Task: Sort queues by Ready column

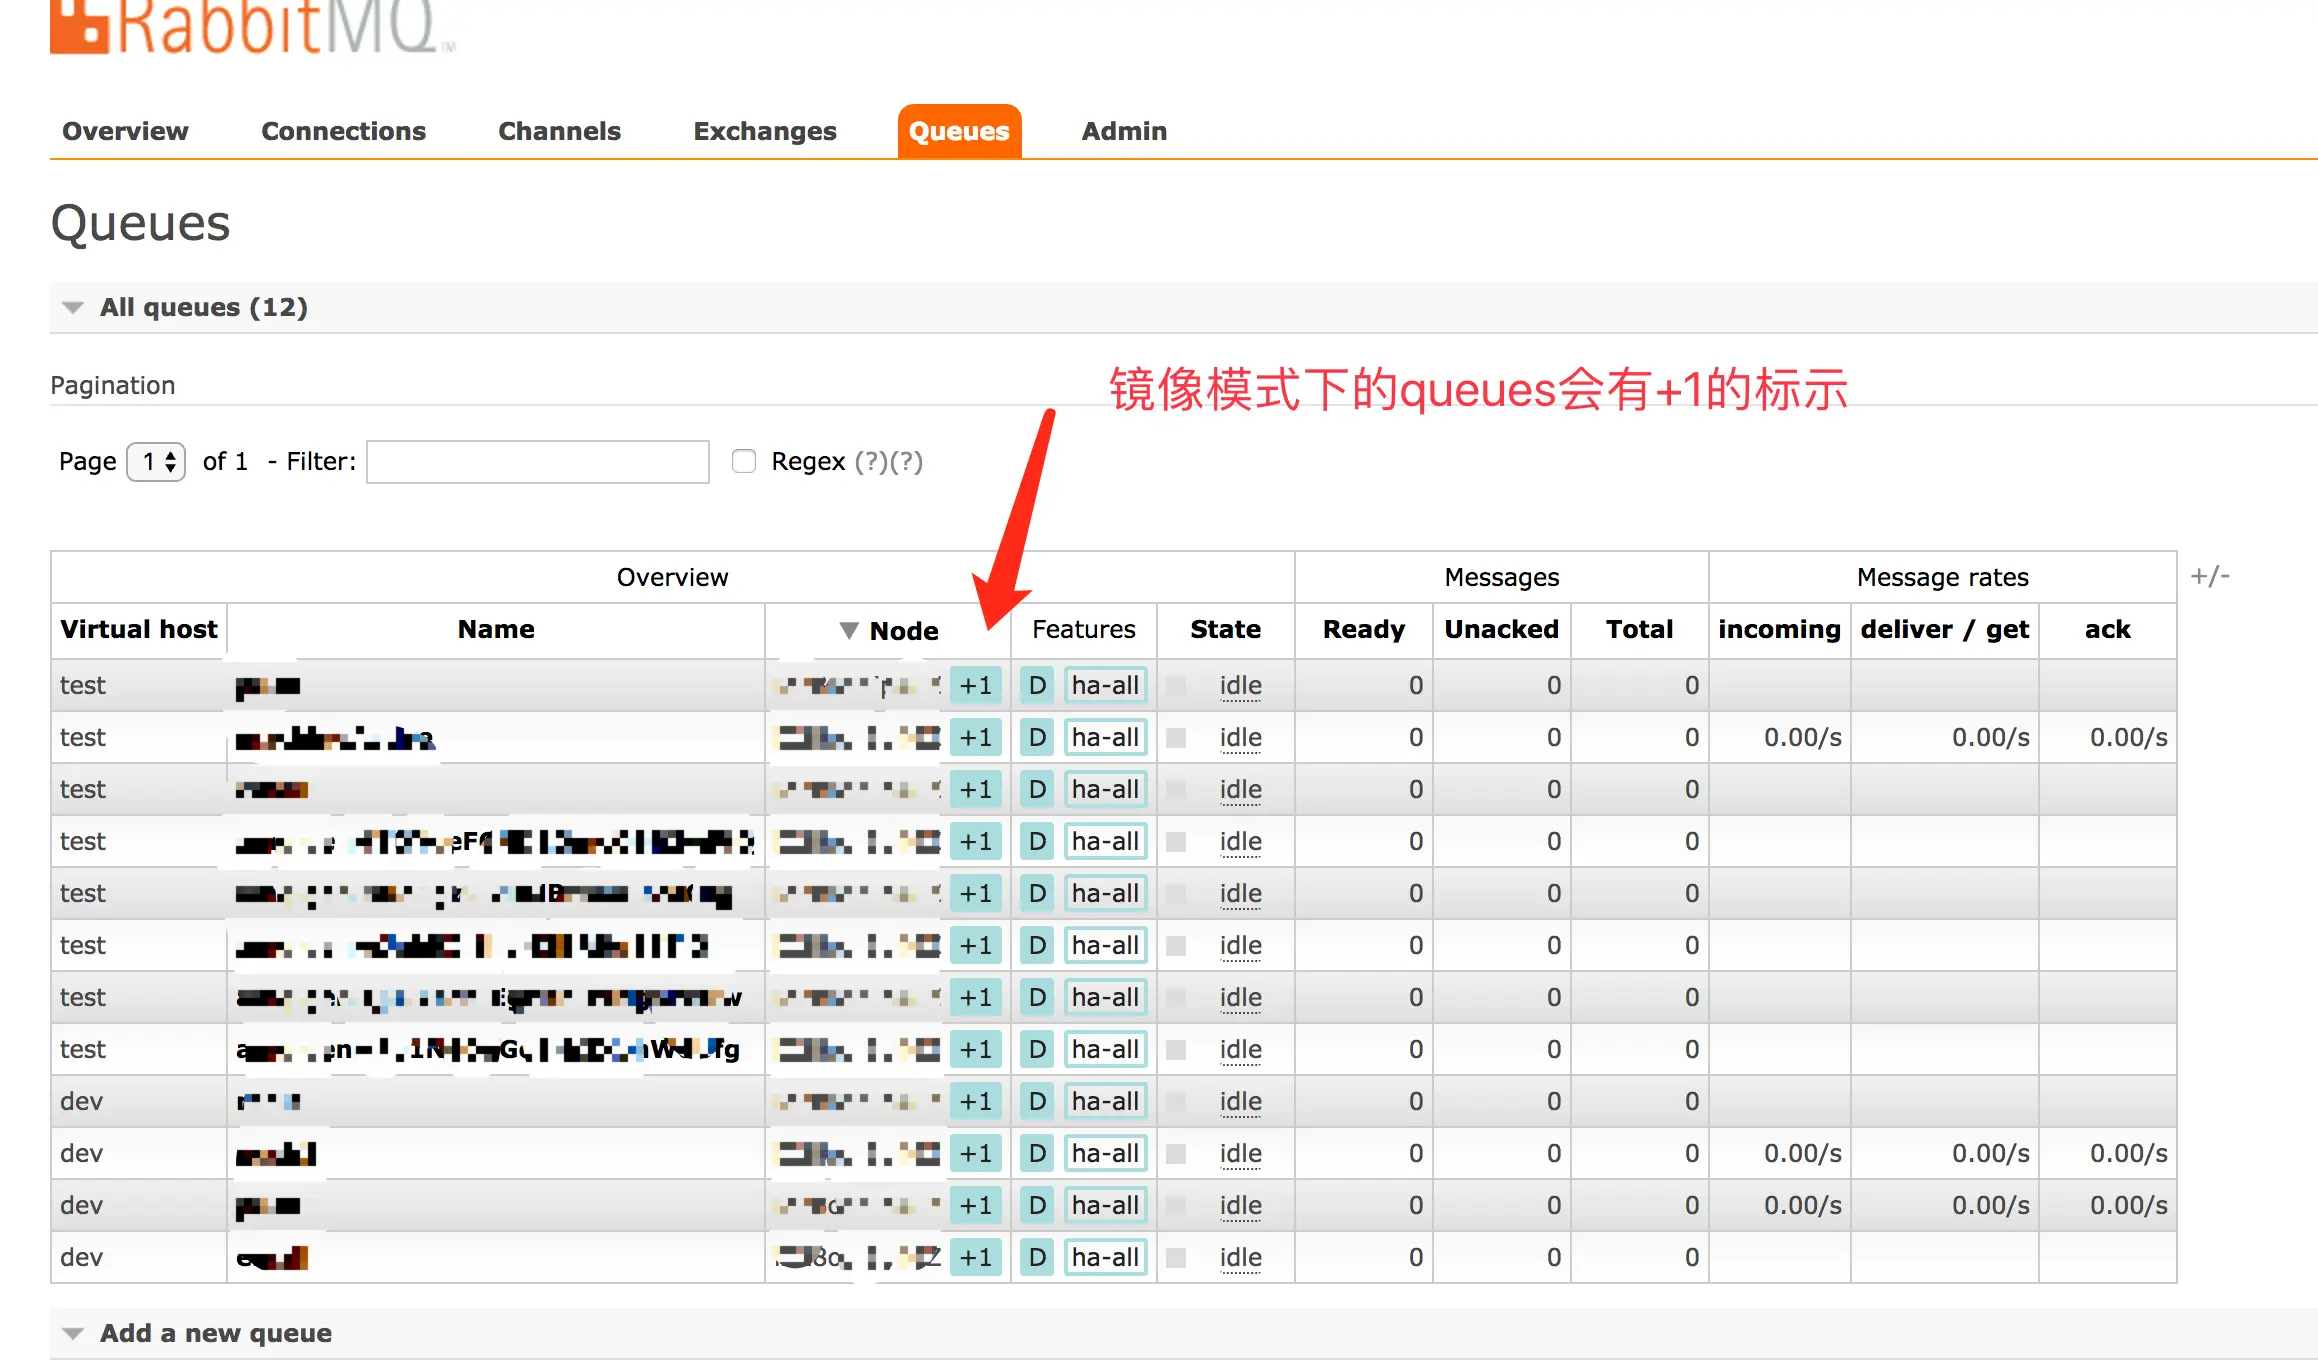Action: click(x=1363, y=630)
